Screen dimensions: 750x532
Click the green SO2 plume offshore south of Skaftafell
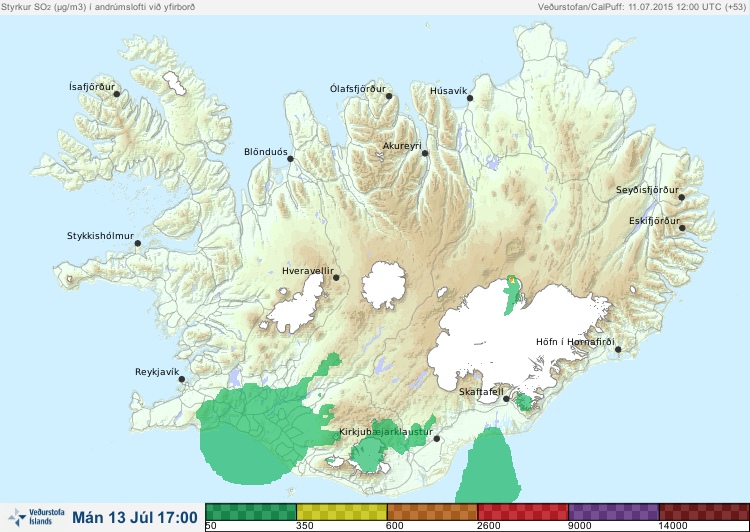point(489,466)
